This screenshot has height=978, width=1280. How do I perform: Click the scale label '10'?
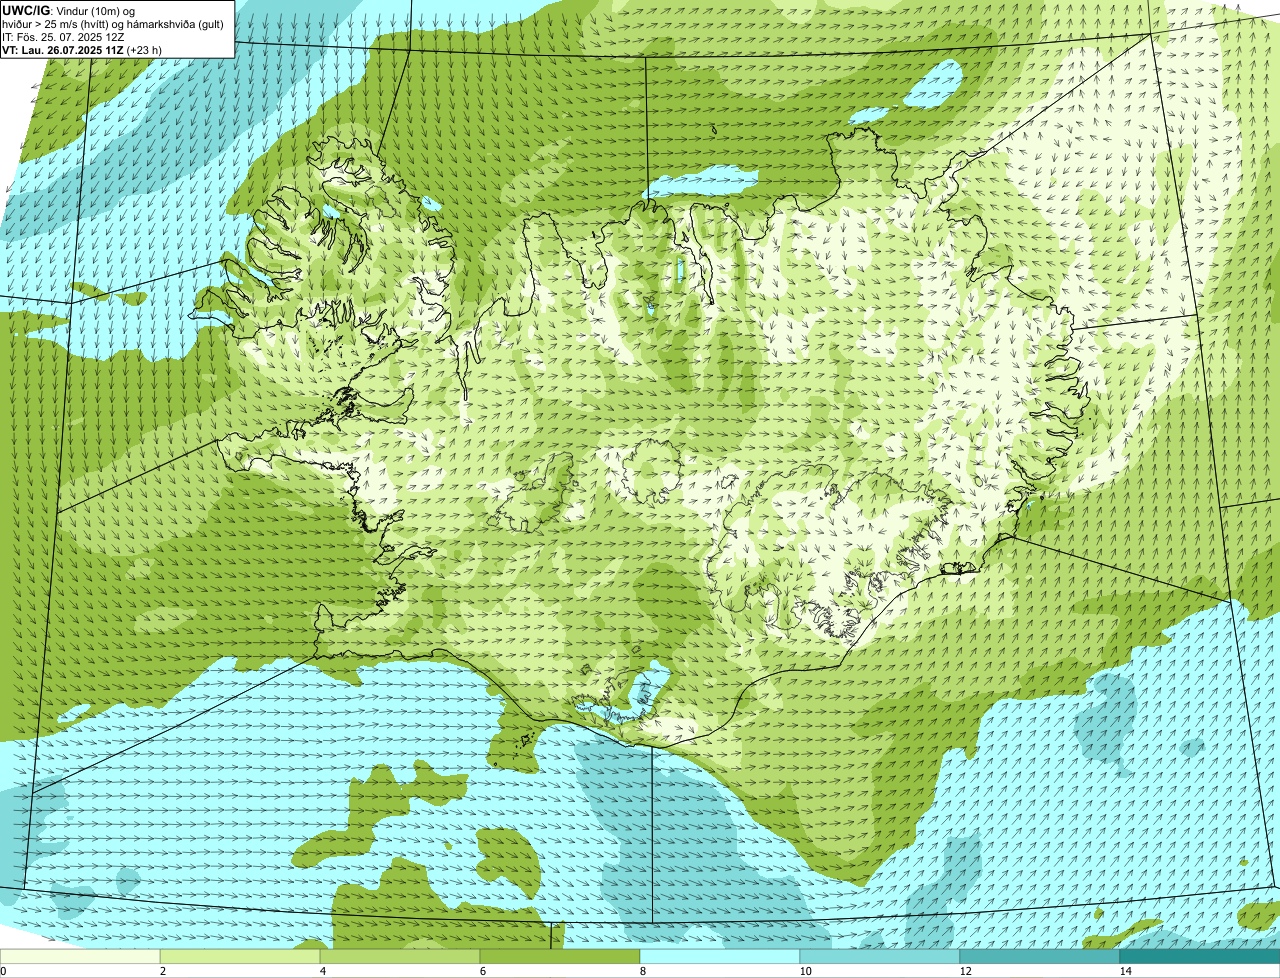[805, 971]
